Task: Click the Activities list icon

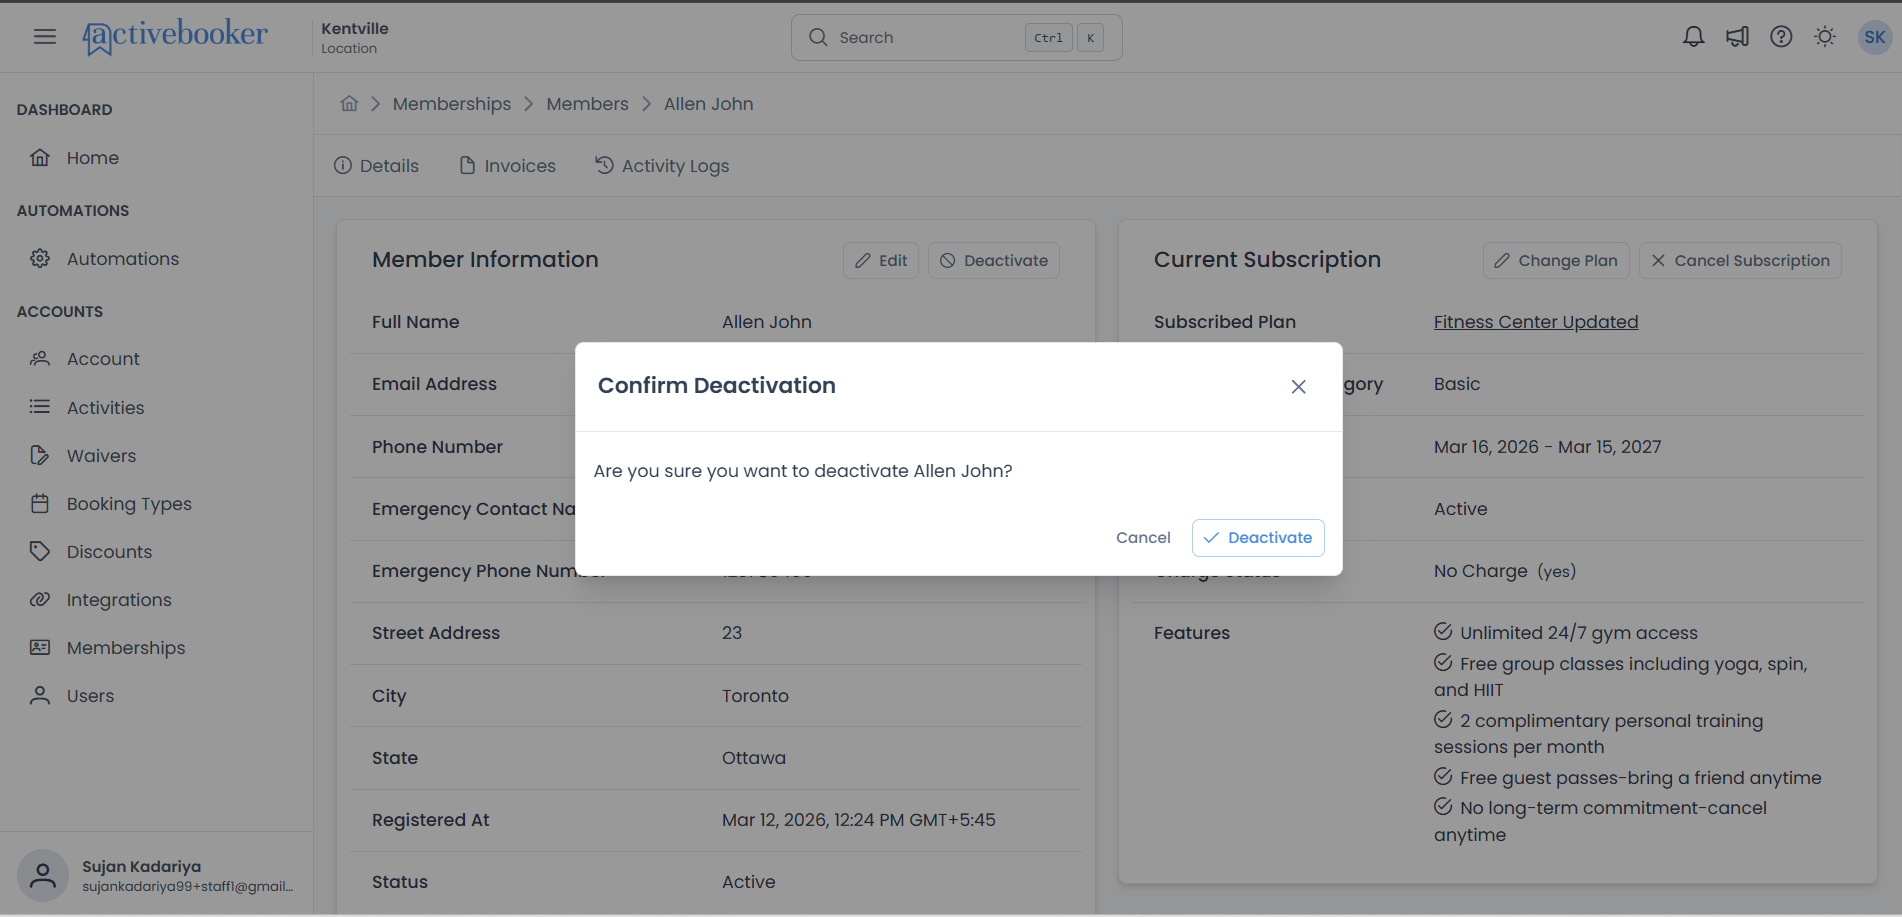Action: coord(40,407)
